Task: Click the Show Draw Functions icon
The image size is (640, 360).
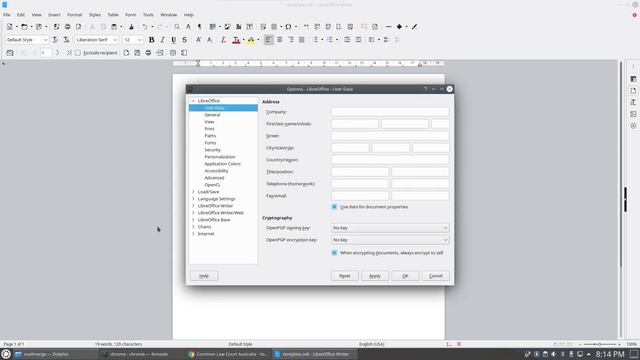Action: point(414,27)
